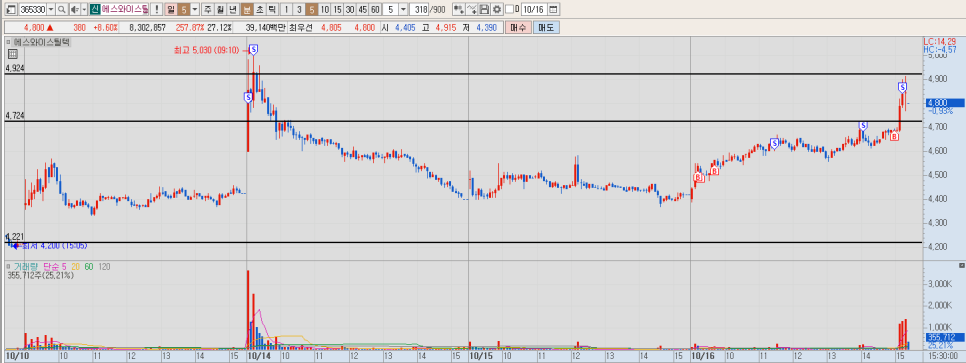966x363 pixels.
Task: Click the line chart tool icon
Action: click(472, 10)
